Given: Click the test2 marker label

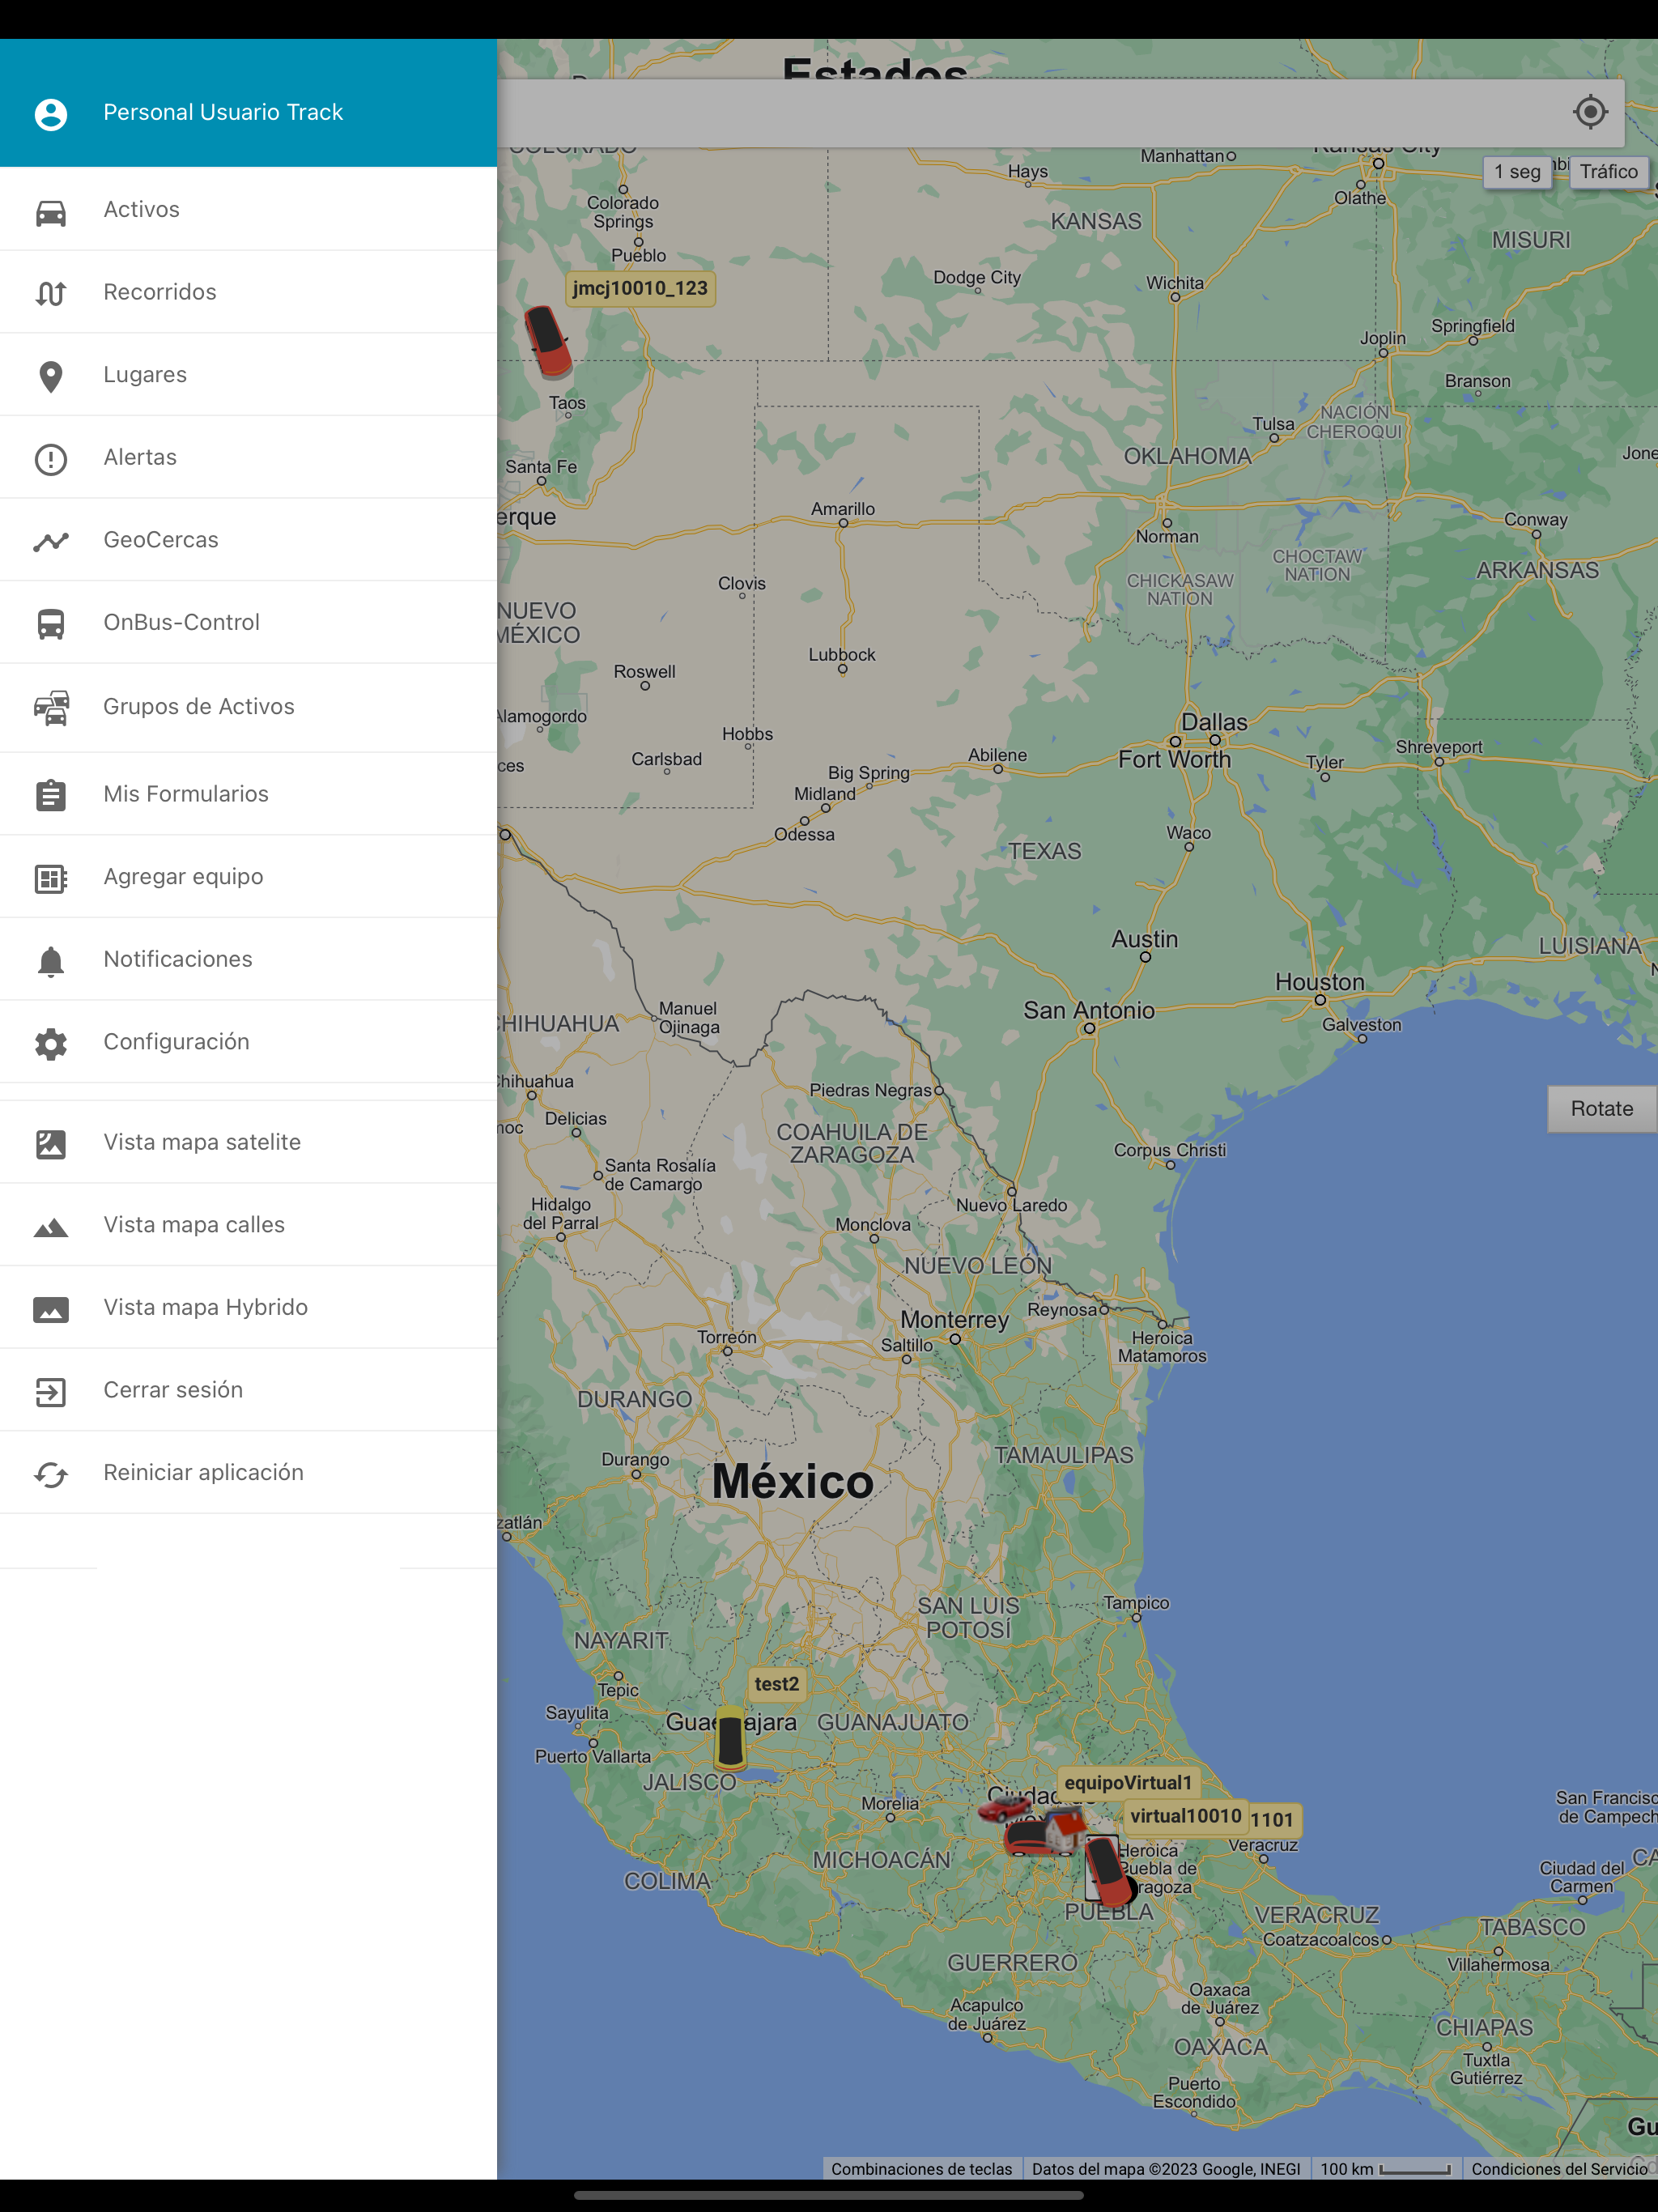Looking at the screenshot, I should (x=776, y=1685).
